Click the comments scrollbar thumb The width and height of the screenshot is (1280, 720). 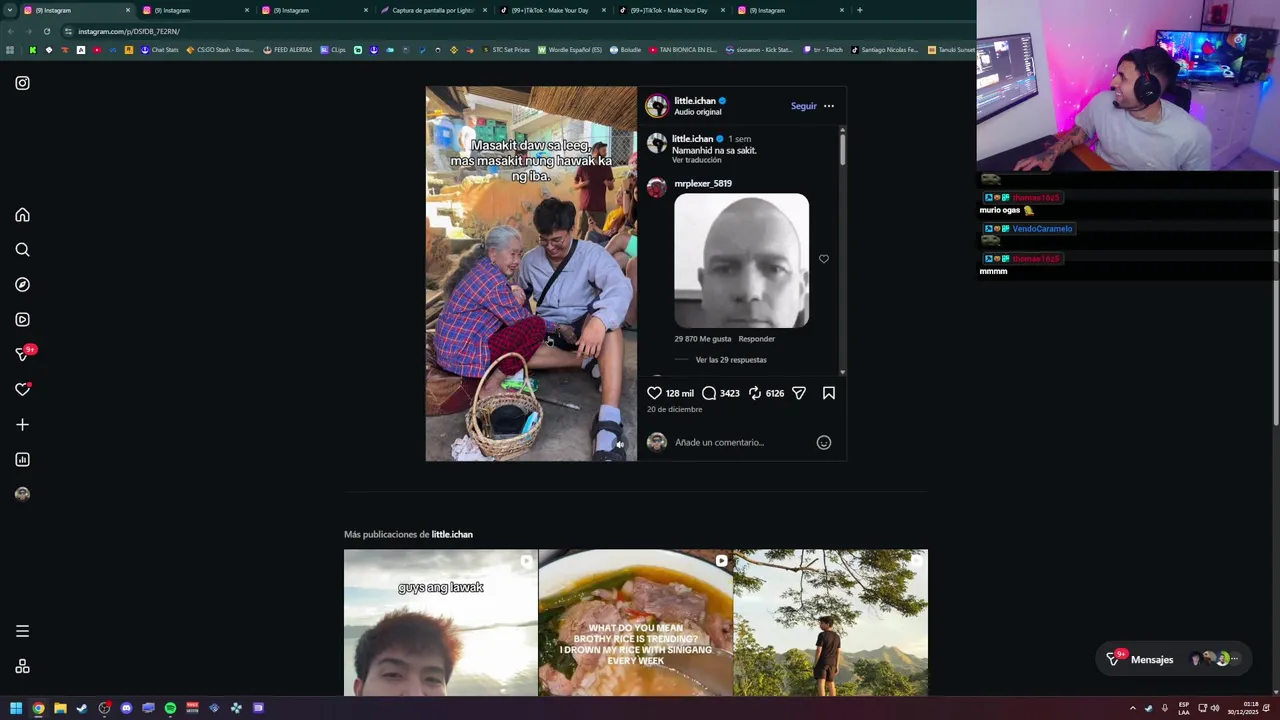(842, 149)
